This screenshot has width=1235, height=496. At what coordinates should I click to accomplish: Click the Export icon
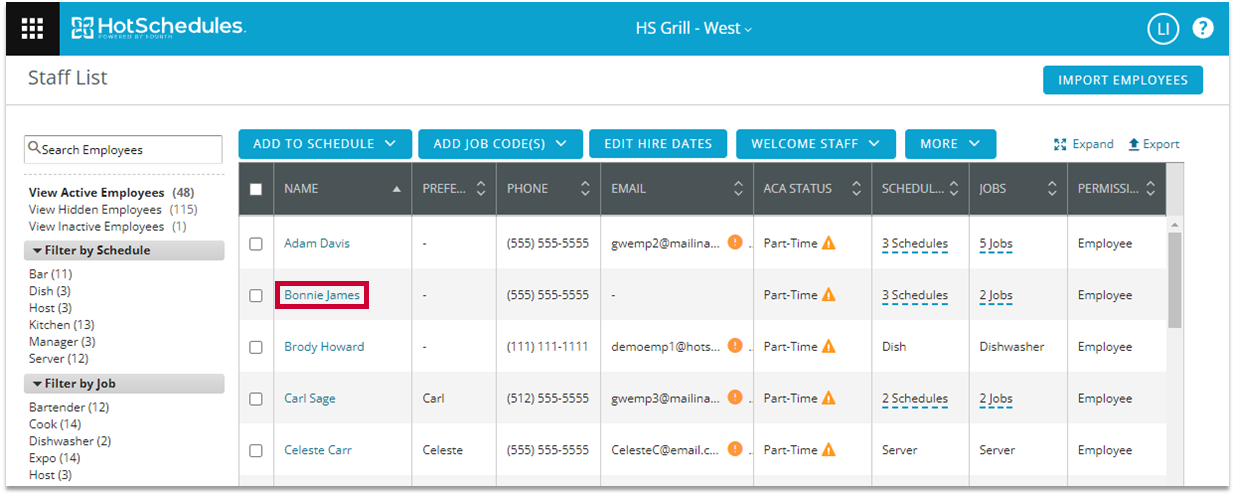[x=1134, y=144]
